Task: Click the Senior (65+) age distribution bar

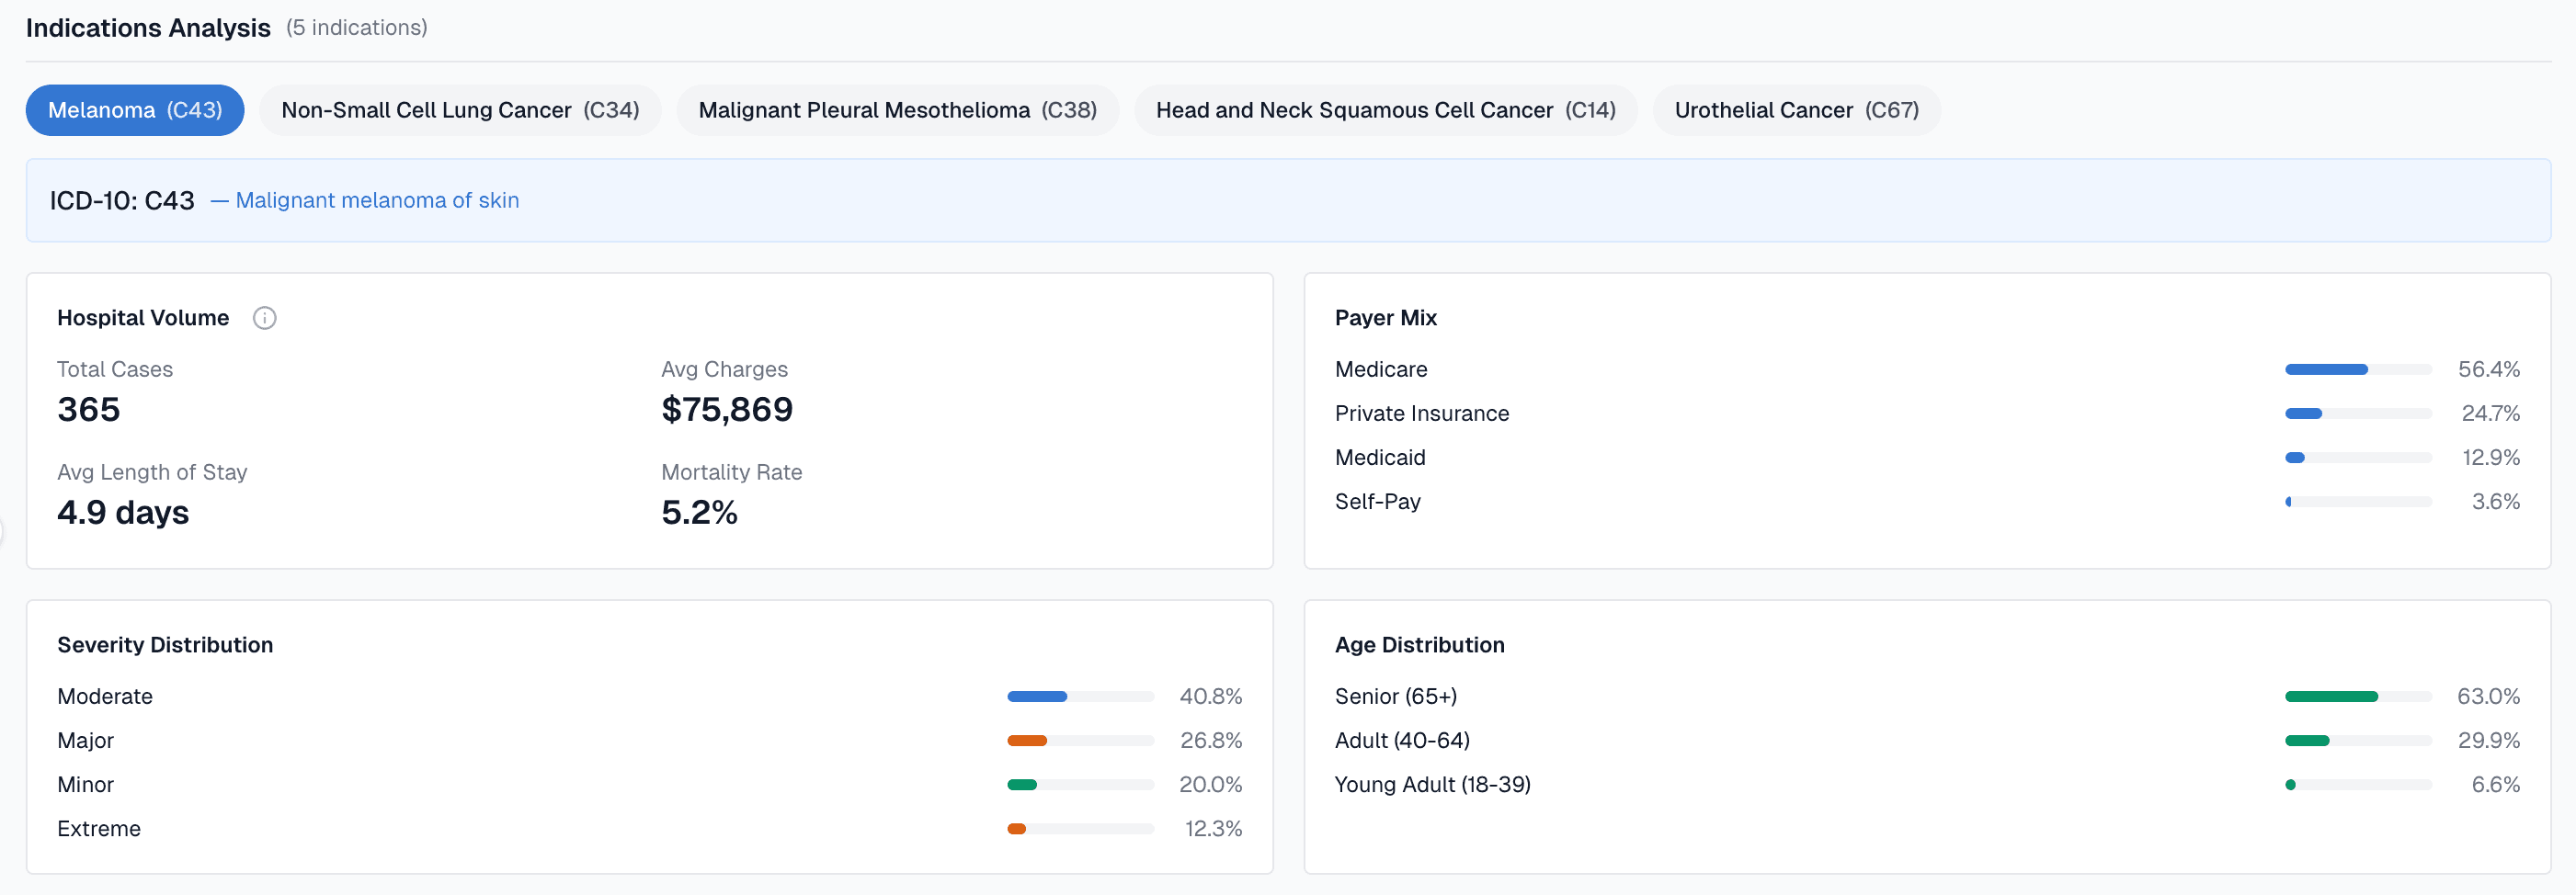Action: (2357, 696)
